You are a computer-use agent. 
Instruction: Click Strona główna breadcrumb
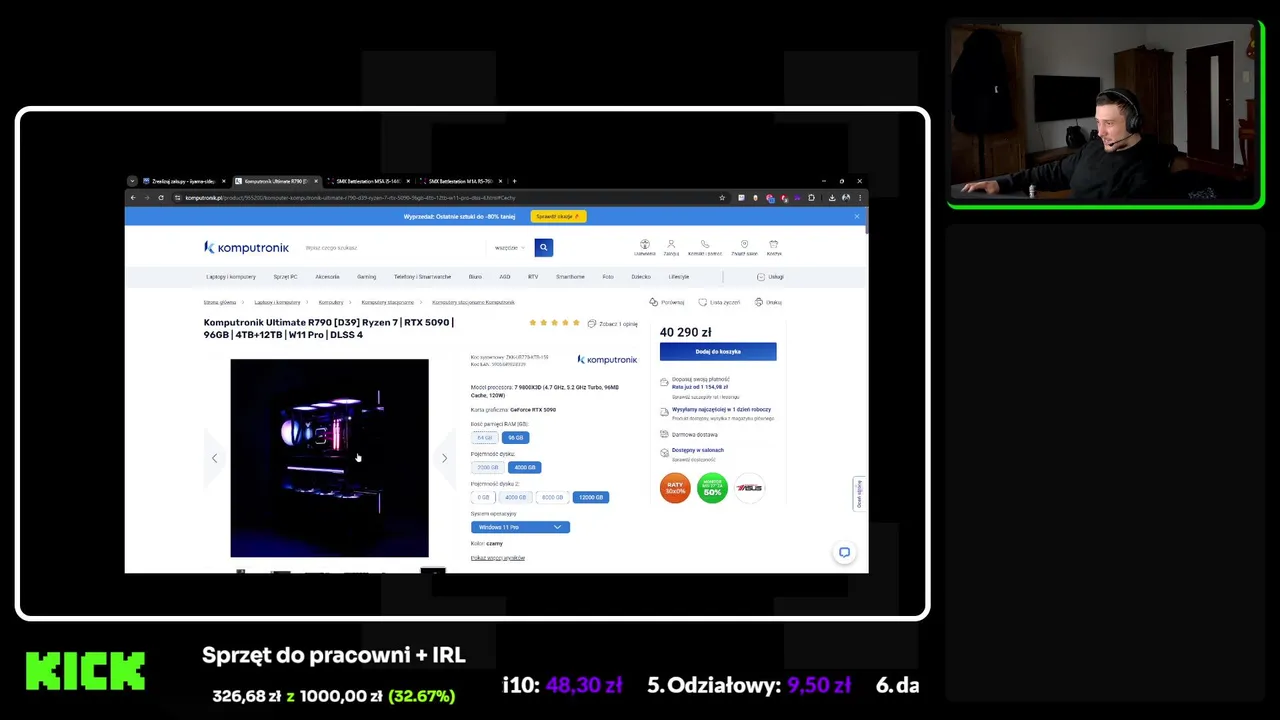(x=220, y=302)
